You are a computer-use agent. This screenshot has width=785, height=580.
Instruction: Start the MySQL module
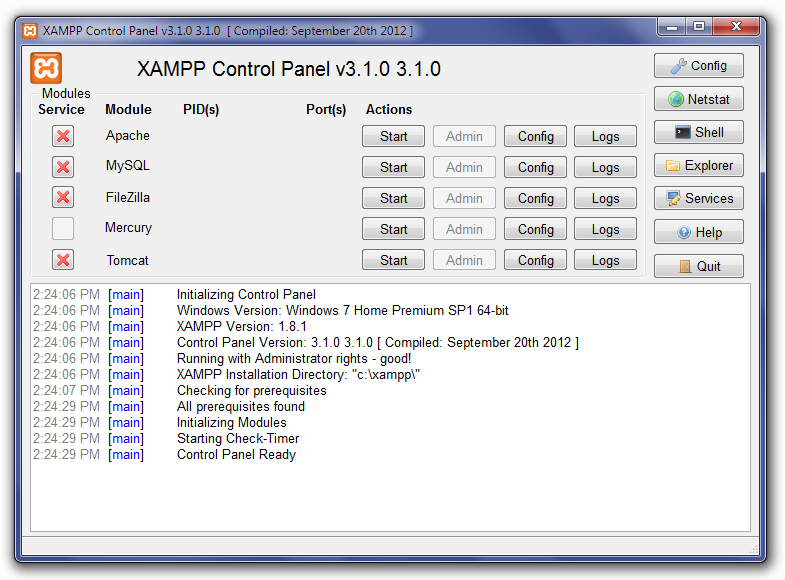click(x=394, y=167)
